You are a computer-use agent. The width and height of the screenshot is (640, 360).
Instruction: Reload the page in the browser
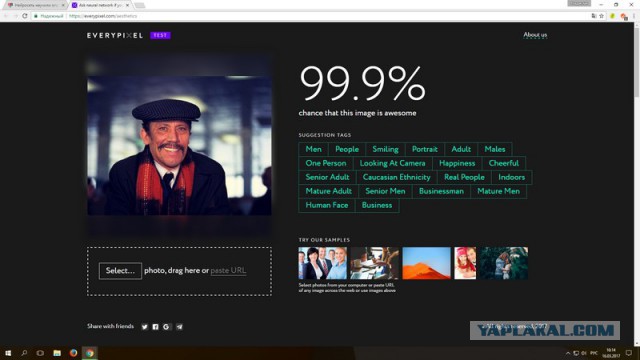(x=25, y=16)
